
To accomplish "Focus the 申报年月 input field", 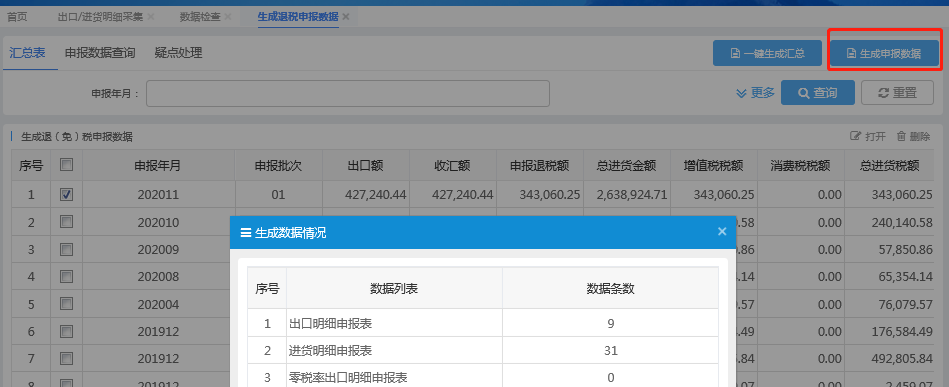I will 348,93.
